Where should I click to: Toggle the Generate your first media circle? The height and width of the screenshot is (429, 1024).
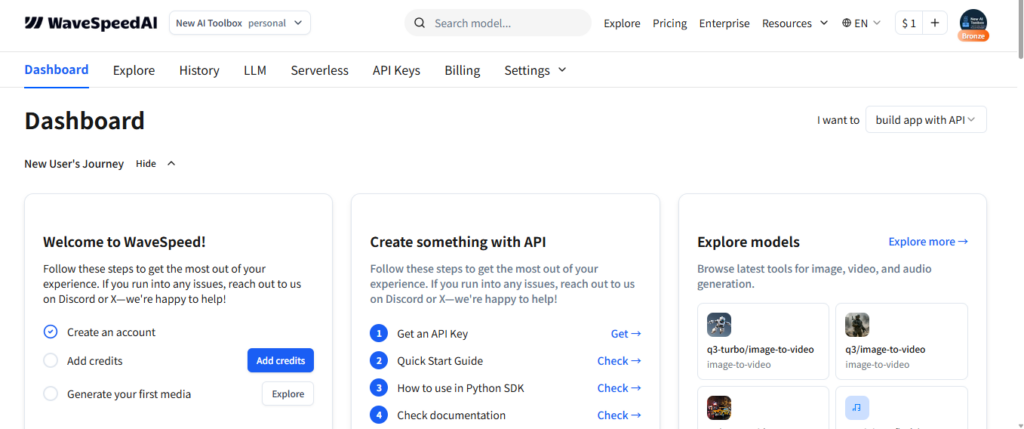click(51, 394)
